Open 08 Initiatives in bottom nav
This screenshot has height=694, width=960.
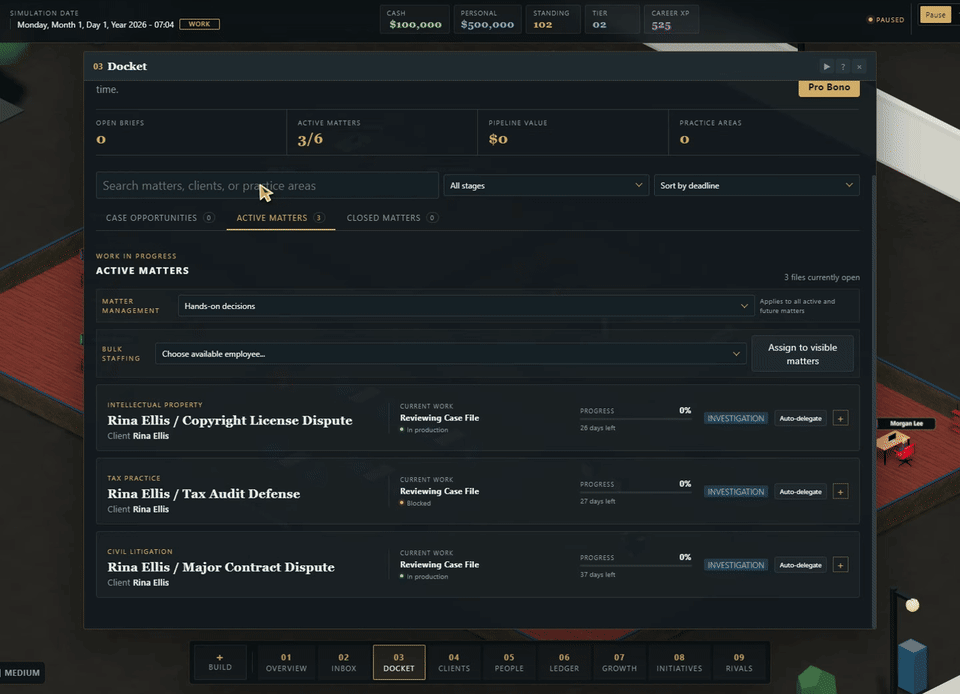(679, 662)
